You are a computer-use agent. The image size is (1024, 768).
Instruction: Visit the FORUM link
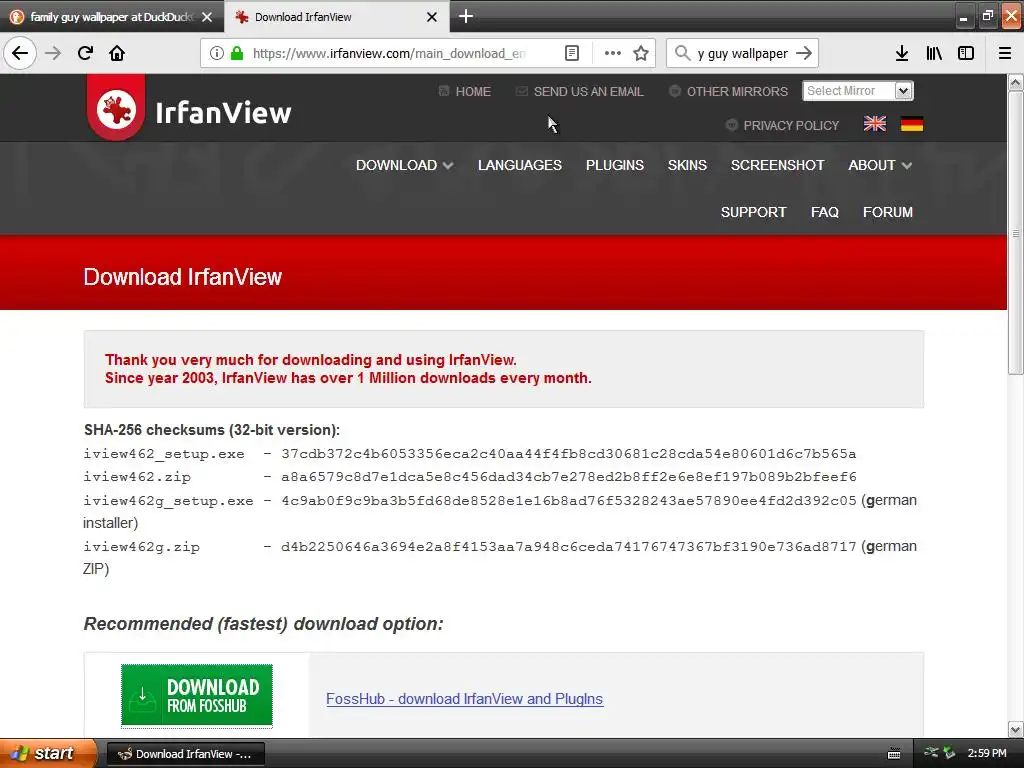pyautogui.click(x=888, y=212)
